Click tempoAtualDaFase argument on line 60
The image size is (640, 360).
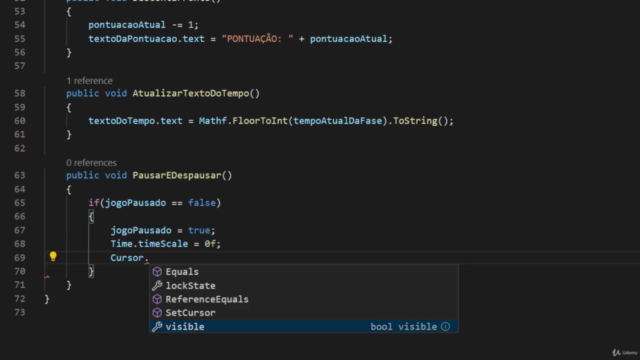point(338,121)
